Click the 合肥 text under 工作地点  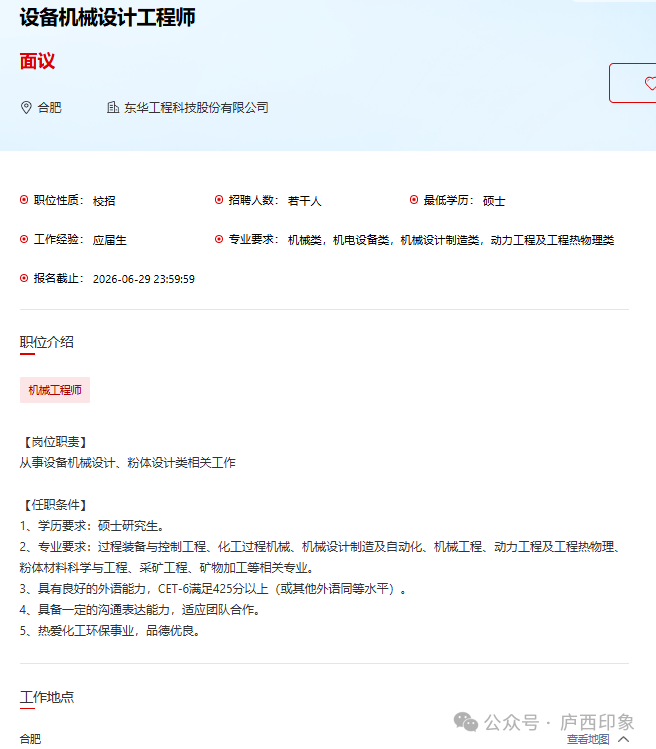point(31,739)
